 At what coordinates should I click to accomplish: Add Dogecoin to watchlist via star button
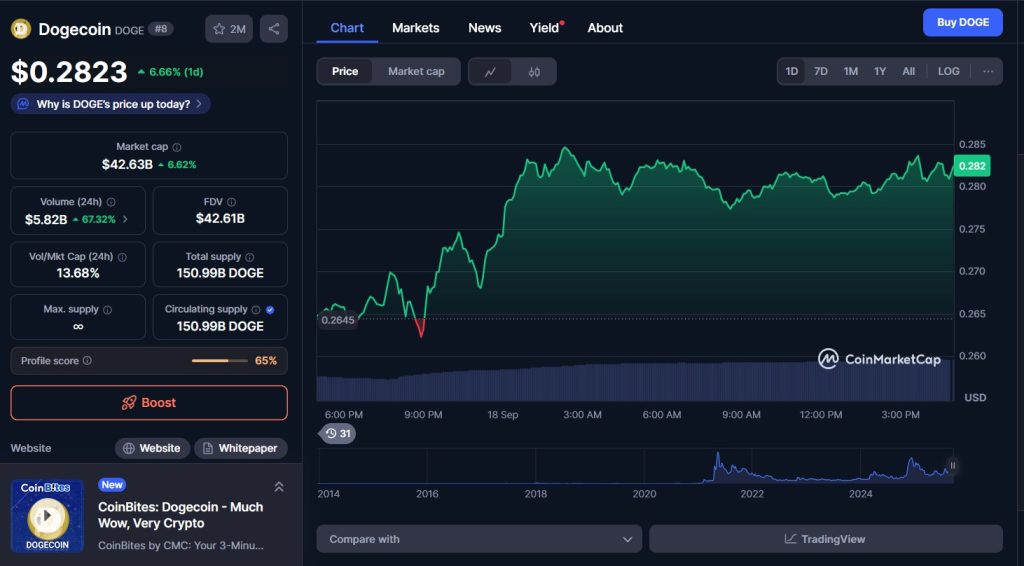[229, 29]
